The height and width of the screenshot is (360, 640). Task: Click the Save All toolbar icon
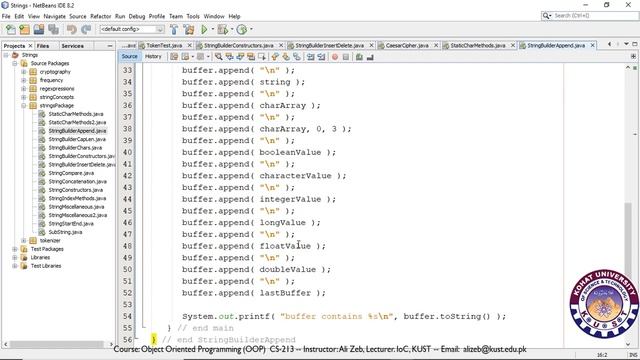(x=53, y=29)
